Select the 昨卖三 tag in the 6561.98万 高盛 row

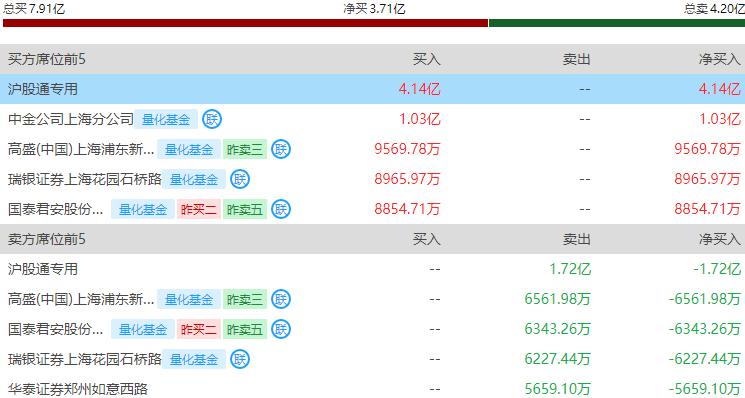pyautogui.click(x=245, y=299)
